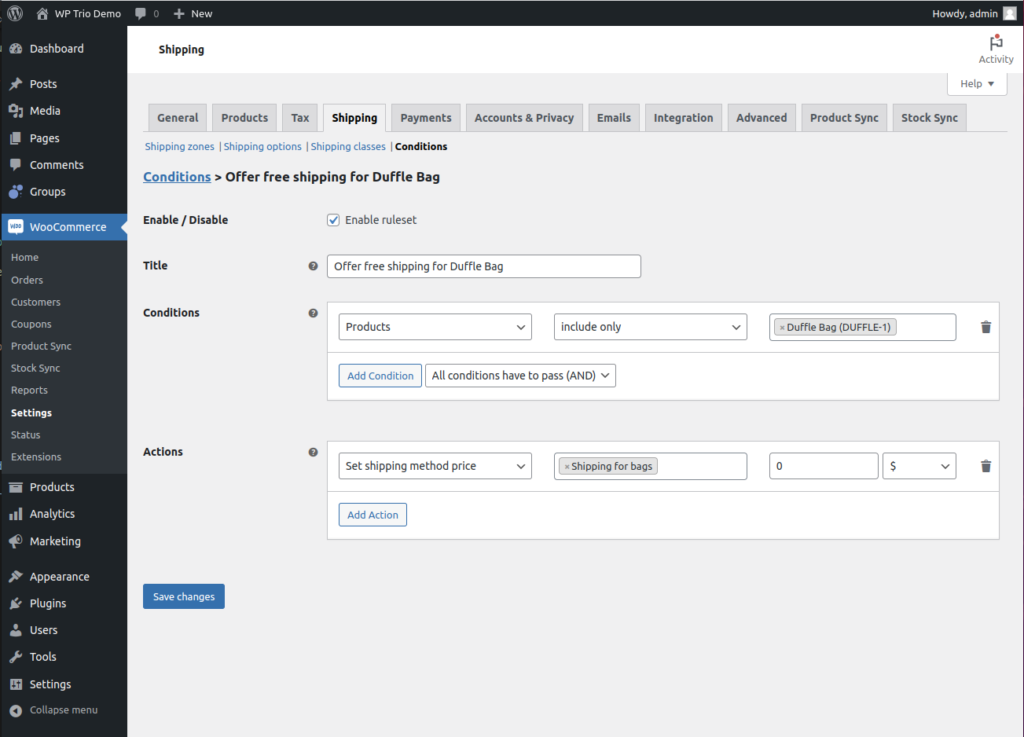The width and height of the screenshot is (1024, 737).
Task: Switch to the Payments tab
Action: coord(425,117)
